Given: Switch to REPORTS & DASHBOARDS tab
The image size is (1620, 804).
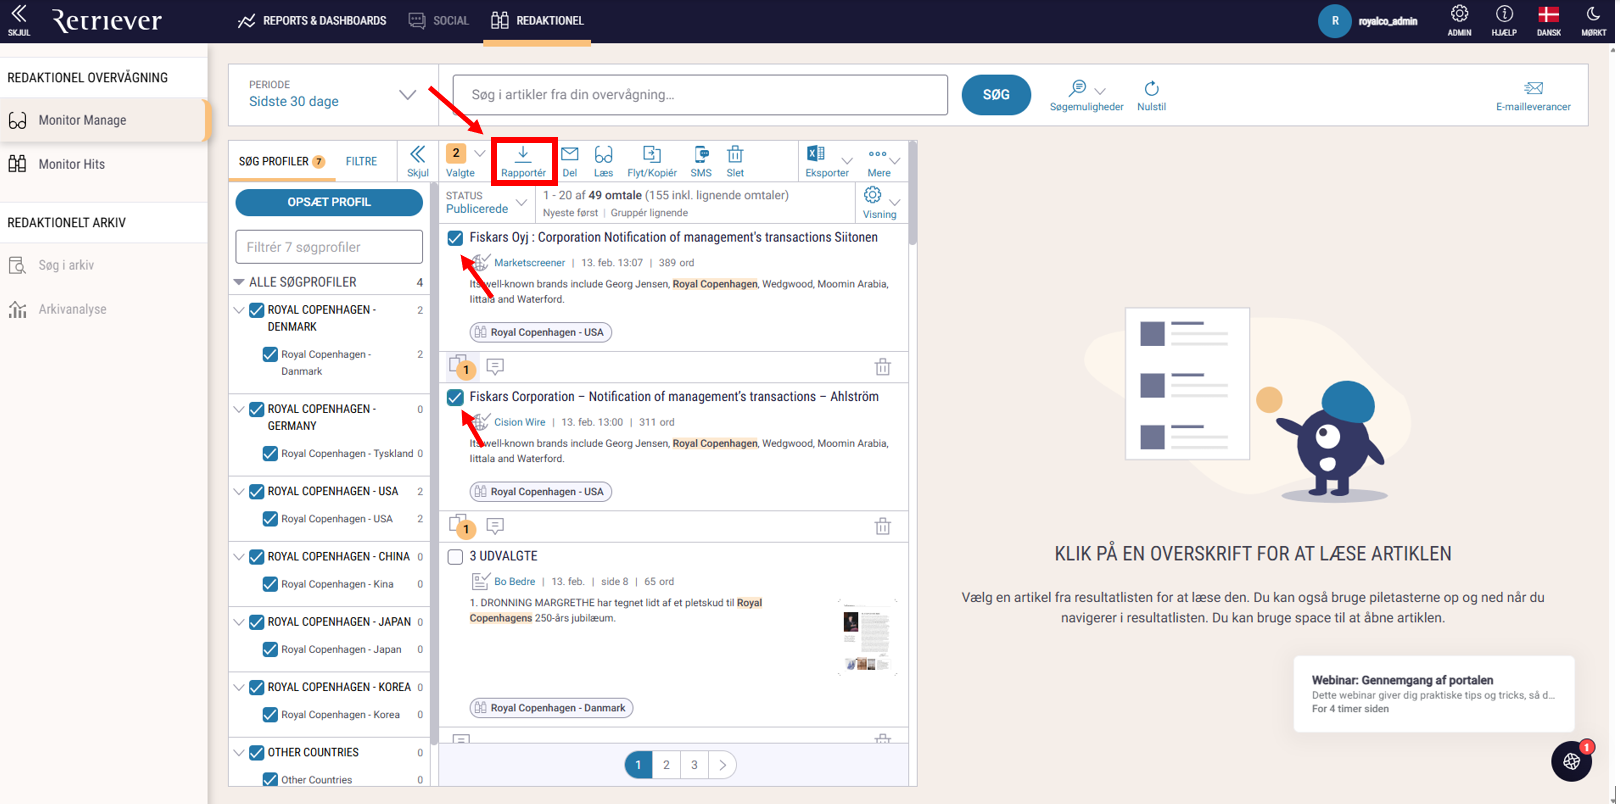Looking at the screenshot, I should pos(312,20).
